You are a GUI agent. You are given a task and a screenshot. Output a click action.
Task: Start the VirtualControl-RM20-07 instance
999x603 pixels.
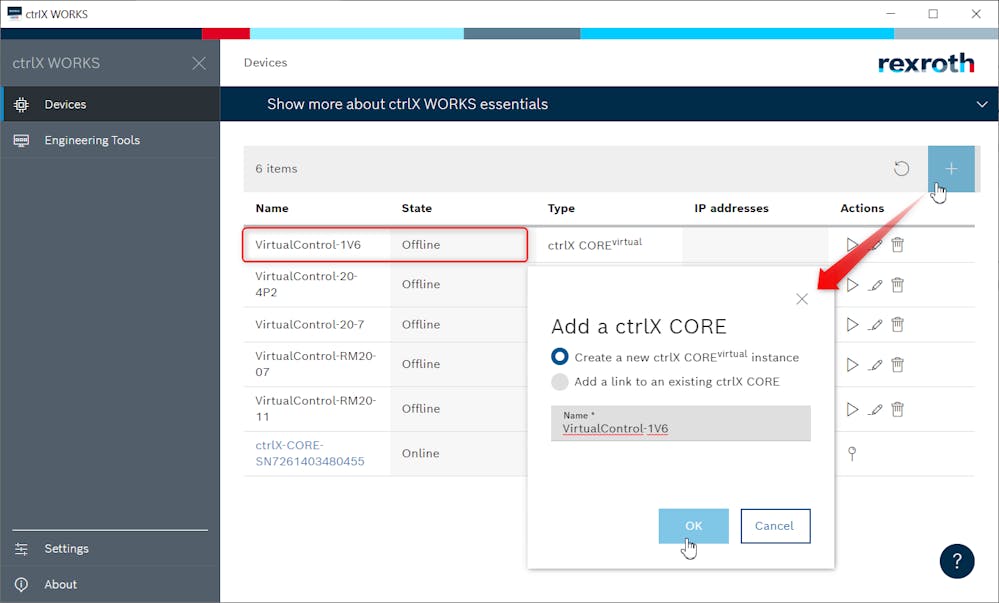(852, 365)
